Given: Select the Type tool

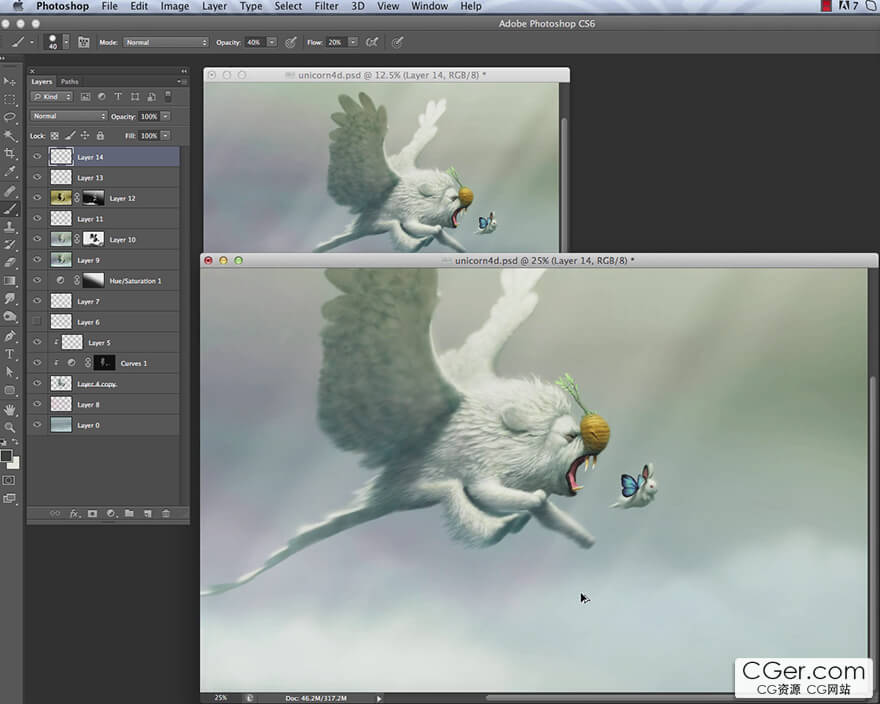Looking at the screenshot, I should pyautogui.click(x=10, y=354).
